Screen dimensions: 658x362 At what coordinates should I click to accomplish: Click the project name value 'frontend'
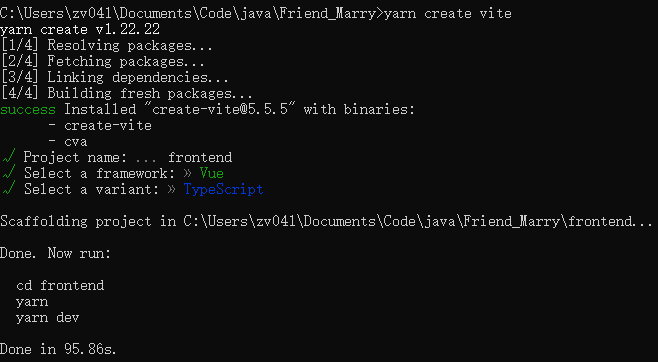[200, 157]
